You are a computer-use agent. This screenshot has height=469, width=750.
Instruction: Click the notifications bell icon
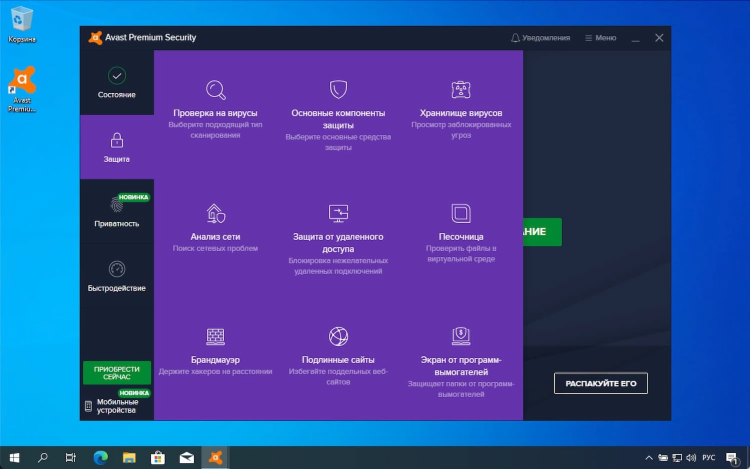[515, 38]
